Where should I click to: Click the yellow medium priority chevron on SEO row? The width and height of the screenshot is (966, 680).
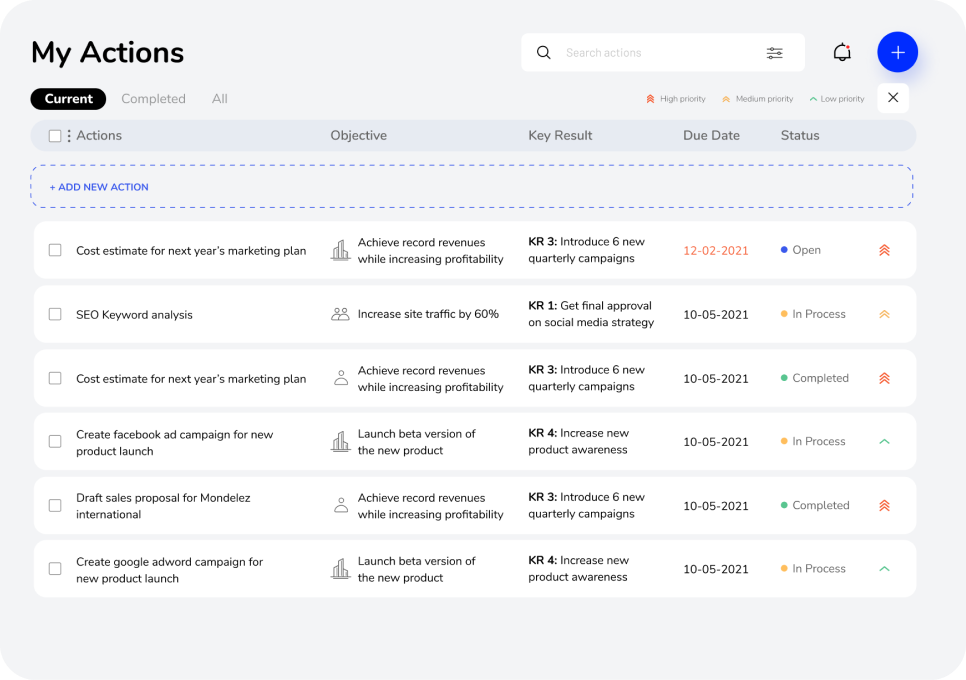[884, 313]
